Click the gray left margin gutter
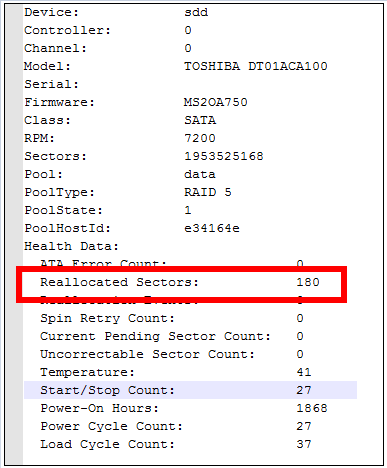 [x=14, y=234]
